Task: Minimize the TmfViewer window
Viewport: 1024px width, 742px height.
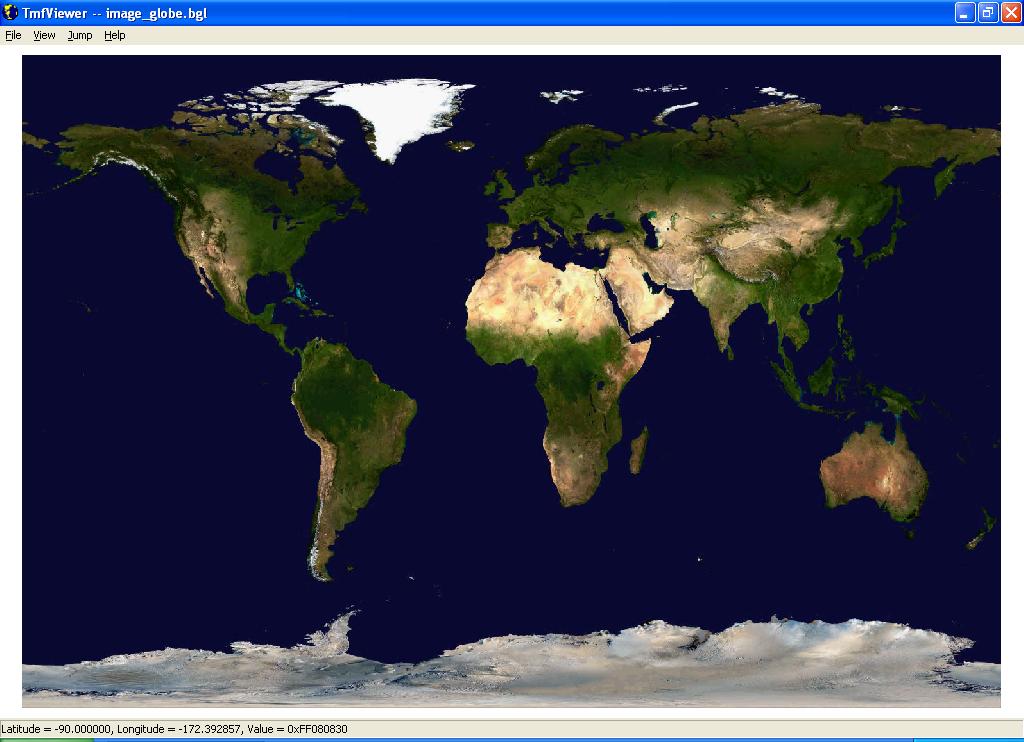Action: (x=964, y=13)
